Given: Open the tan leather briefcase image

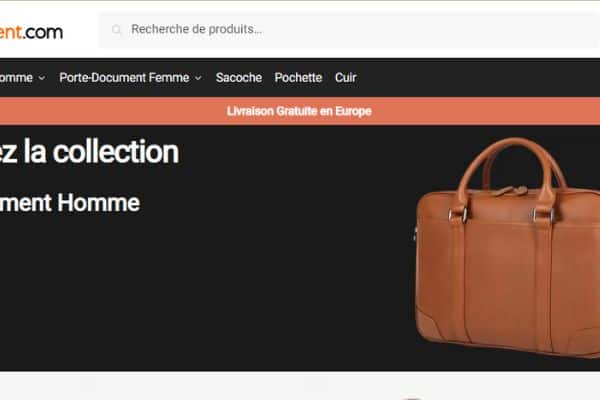Looking at the screenshot, I should point(507,248).
